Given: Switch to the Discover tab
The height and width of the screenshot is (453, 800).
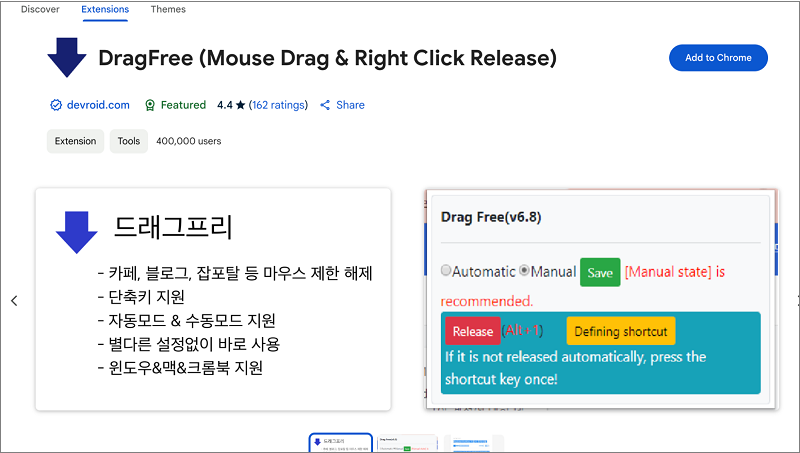Looking at the screenshot, I should click(x=40, y=9).
